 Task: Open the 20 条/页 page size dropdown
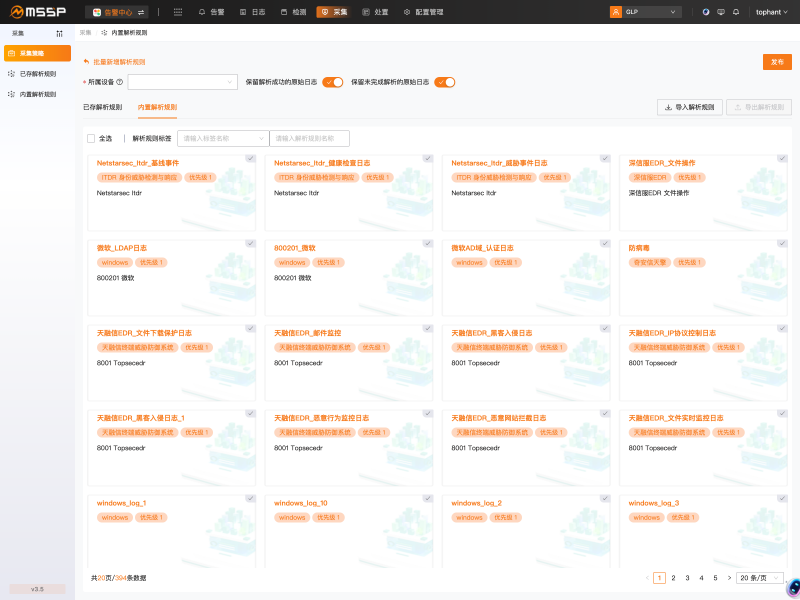point(760,578)
